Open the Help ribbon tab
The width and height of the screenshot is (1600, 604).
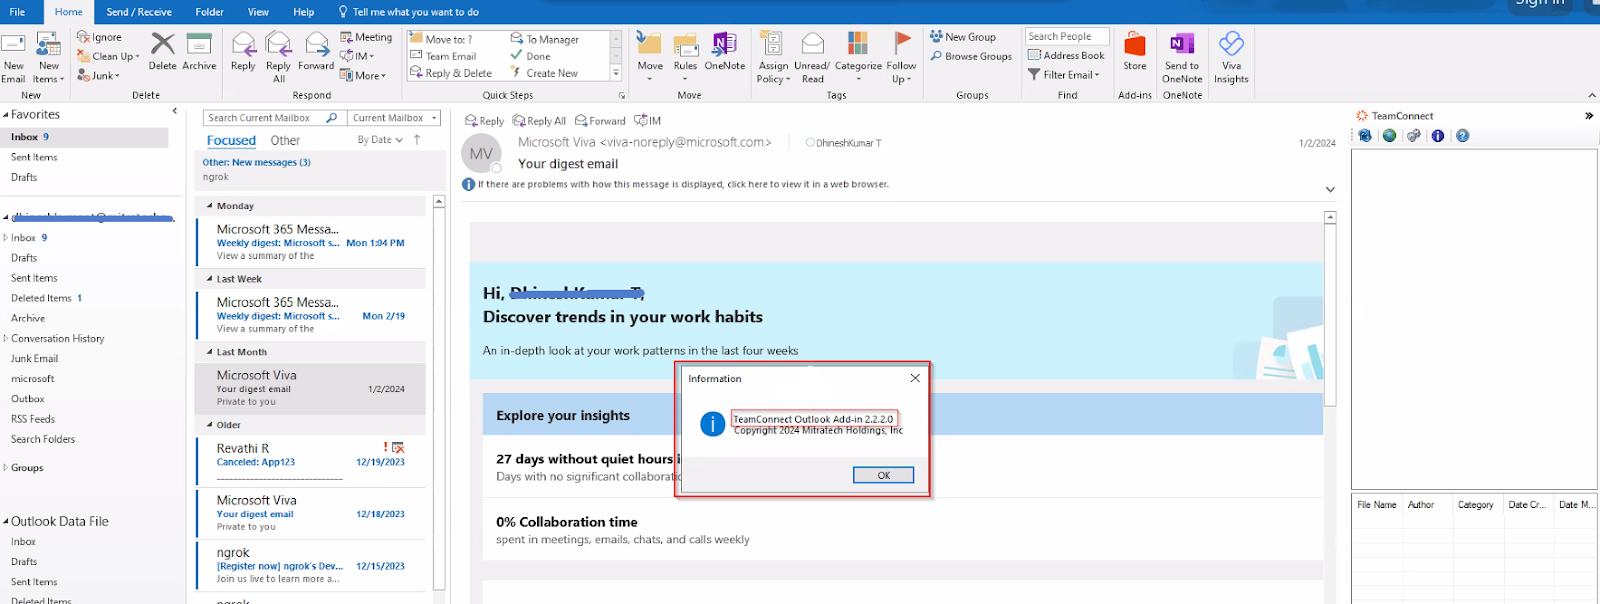tap(304, 12)
